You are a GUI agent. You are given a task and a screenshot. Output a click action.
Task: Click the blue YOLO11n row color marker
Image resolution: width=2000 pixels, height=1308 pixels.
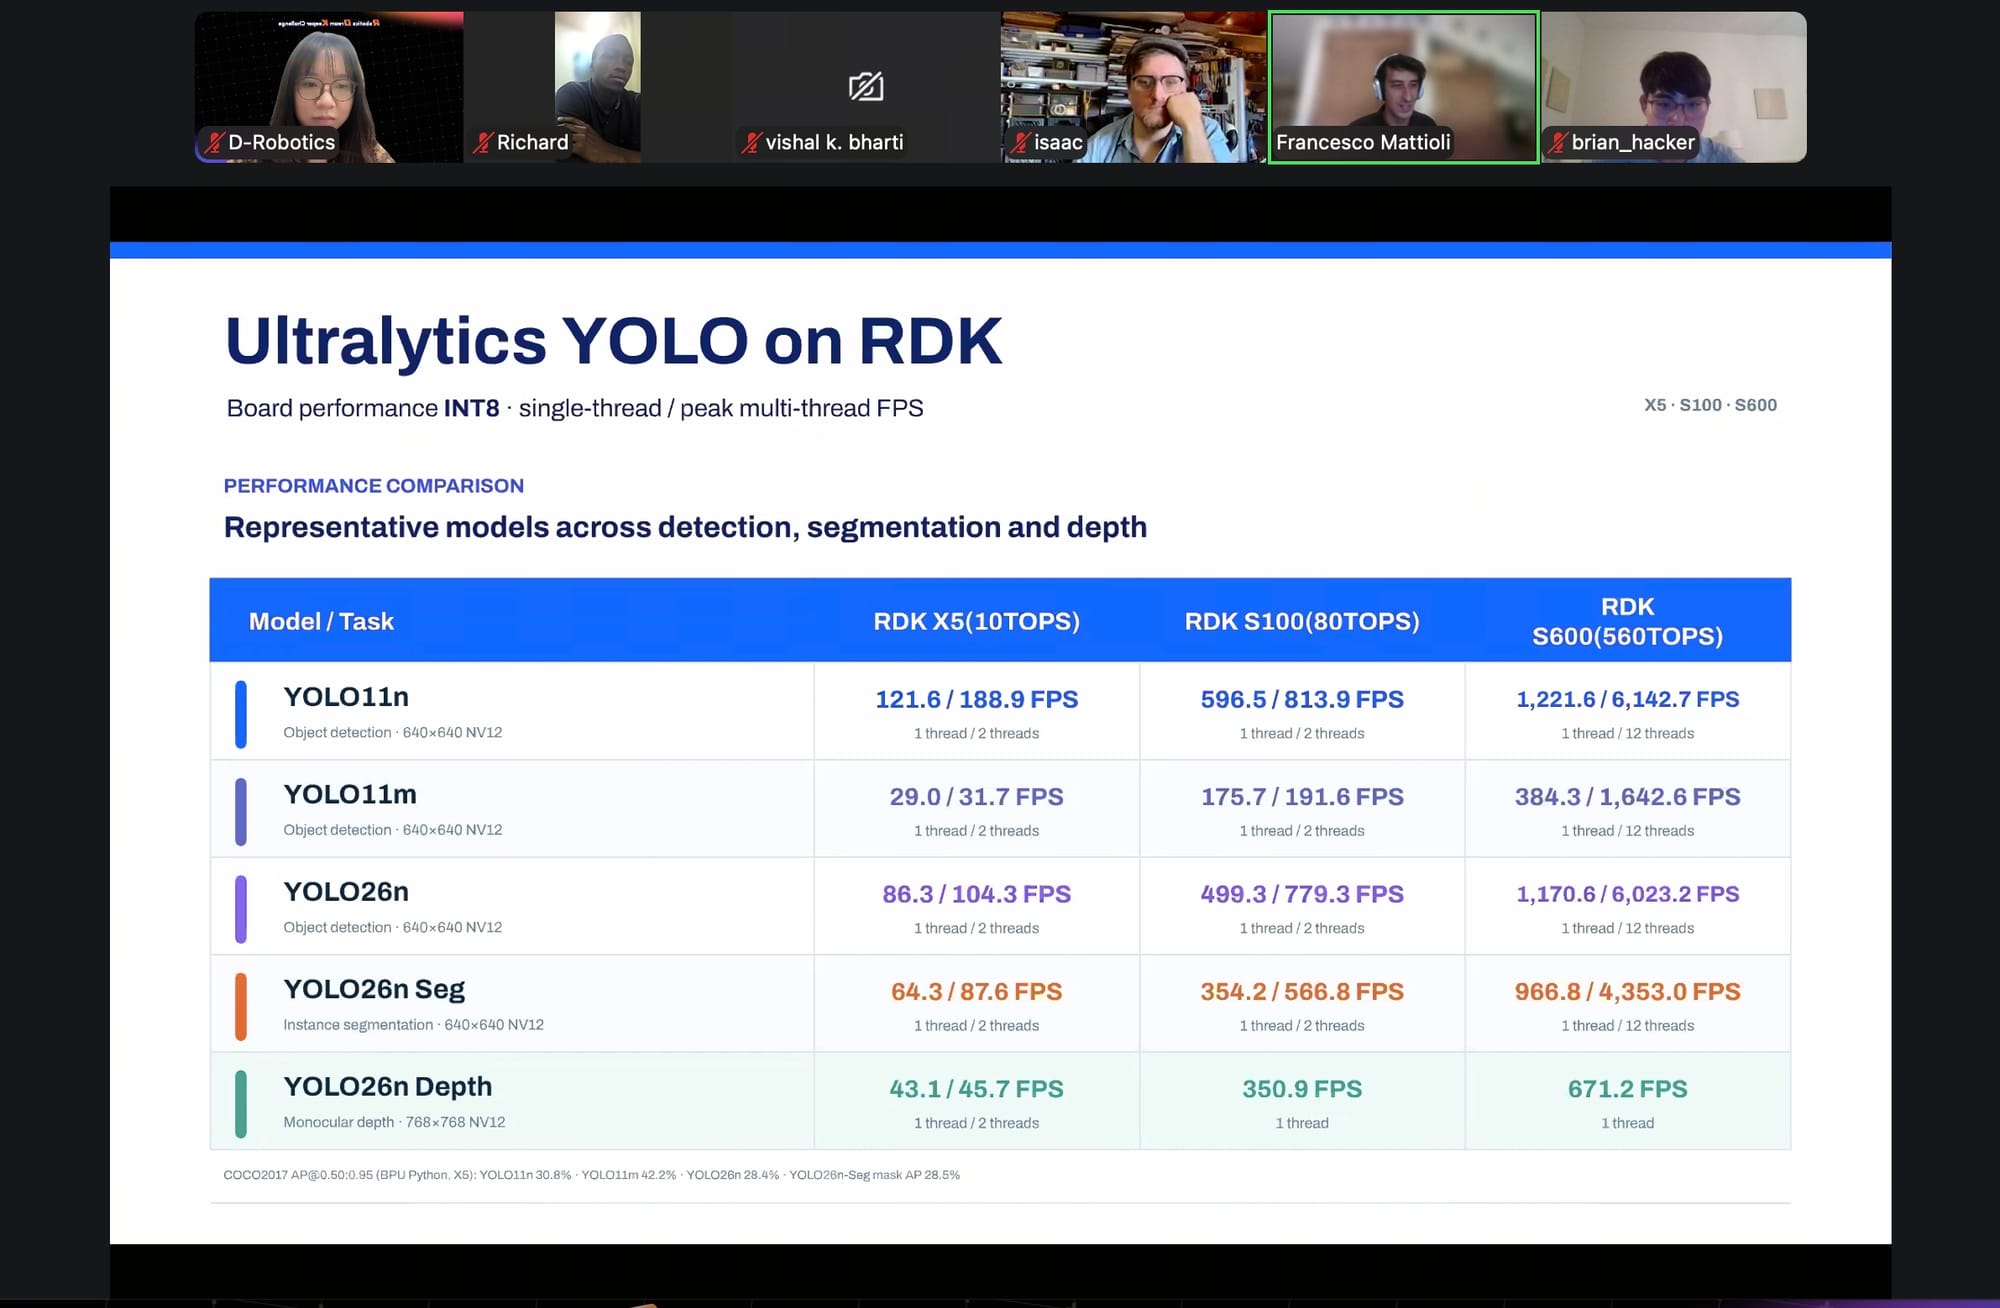[241, 714]
